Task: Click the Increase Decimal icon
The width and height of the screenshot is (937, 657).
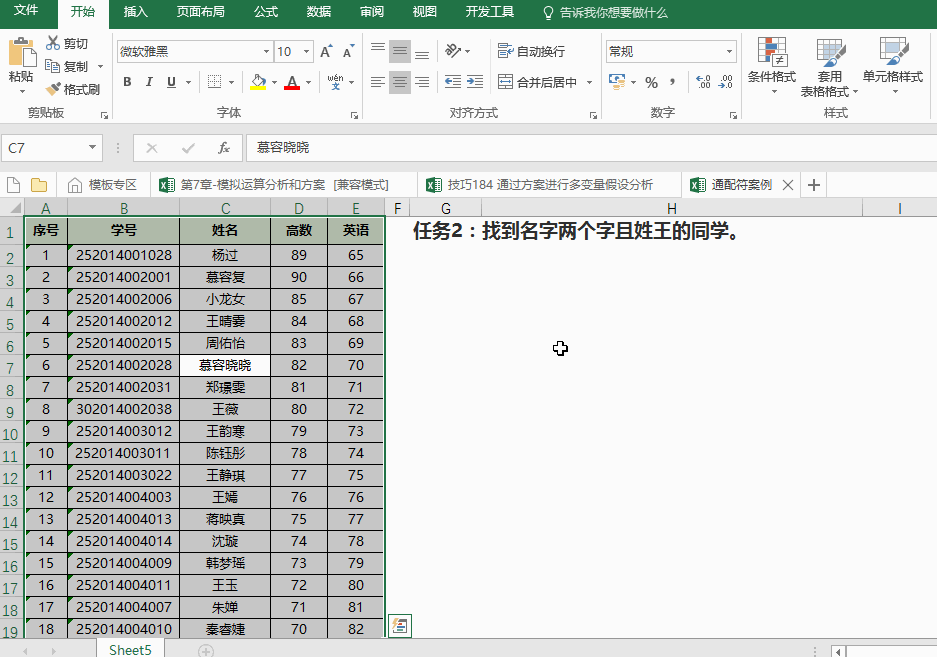Action: click(702, 82)
